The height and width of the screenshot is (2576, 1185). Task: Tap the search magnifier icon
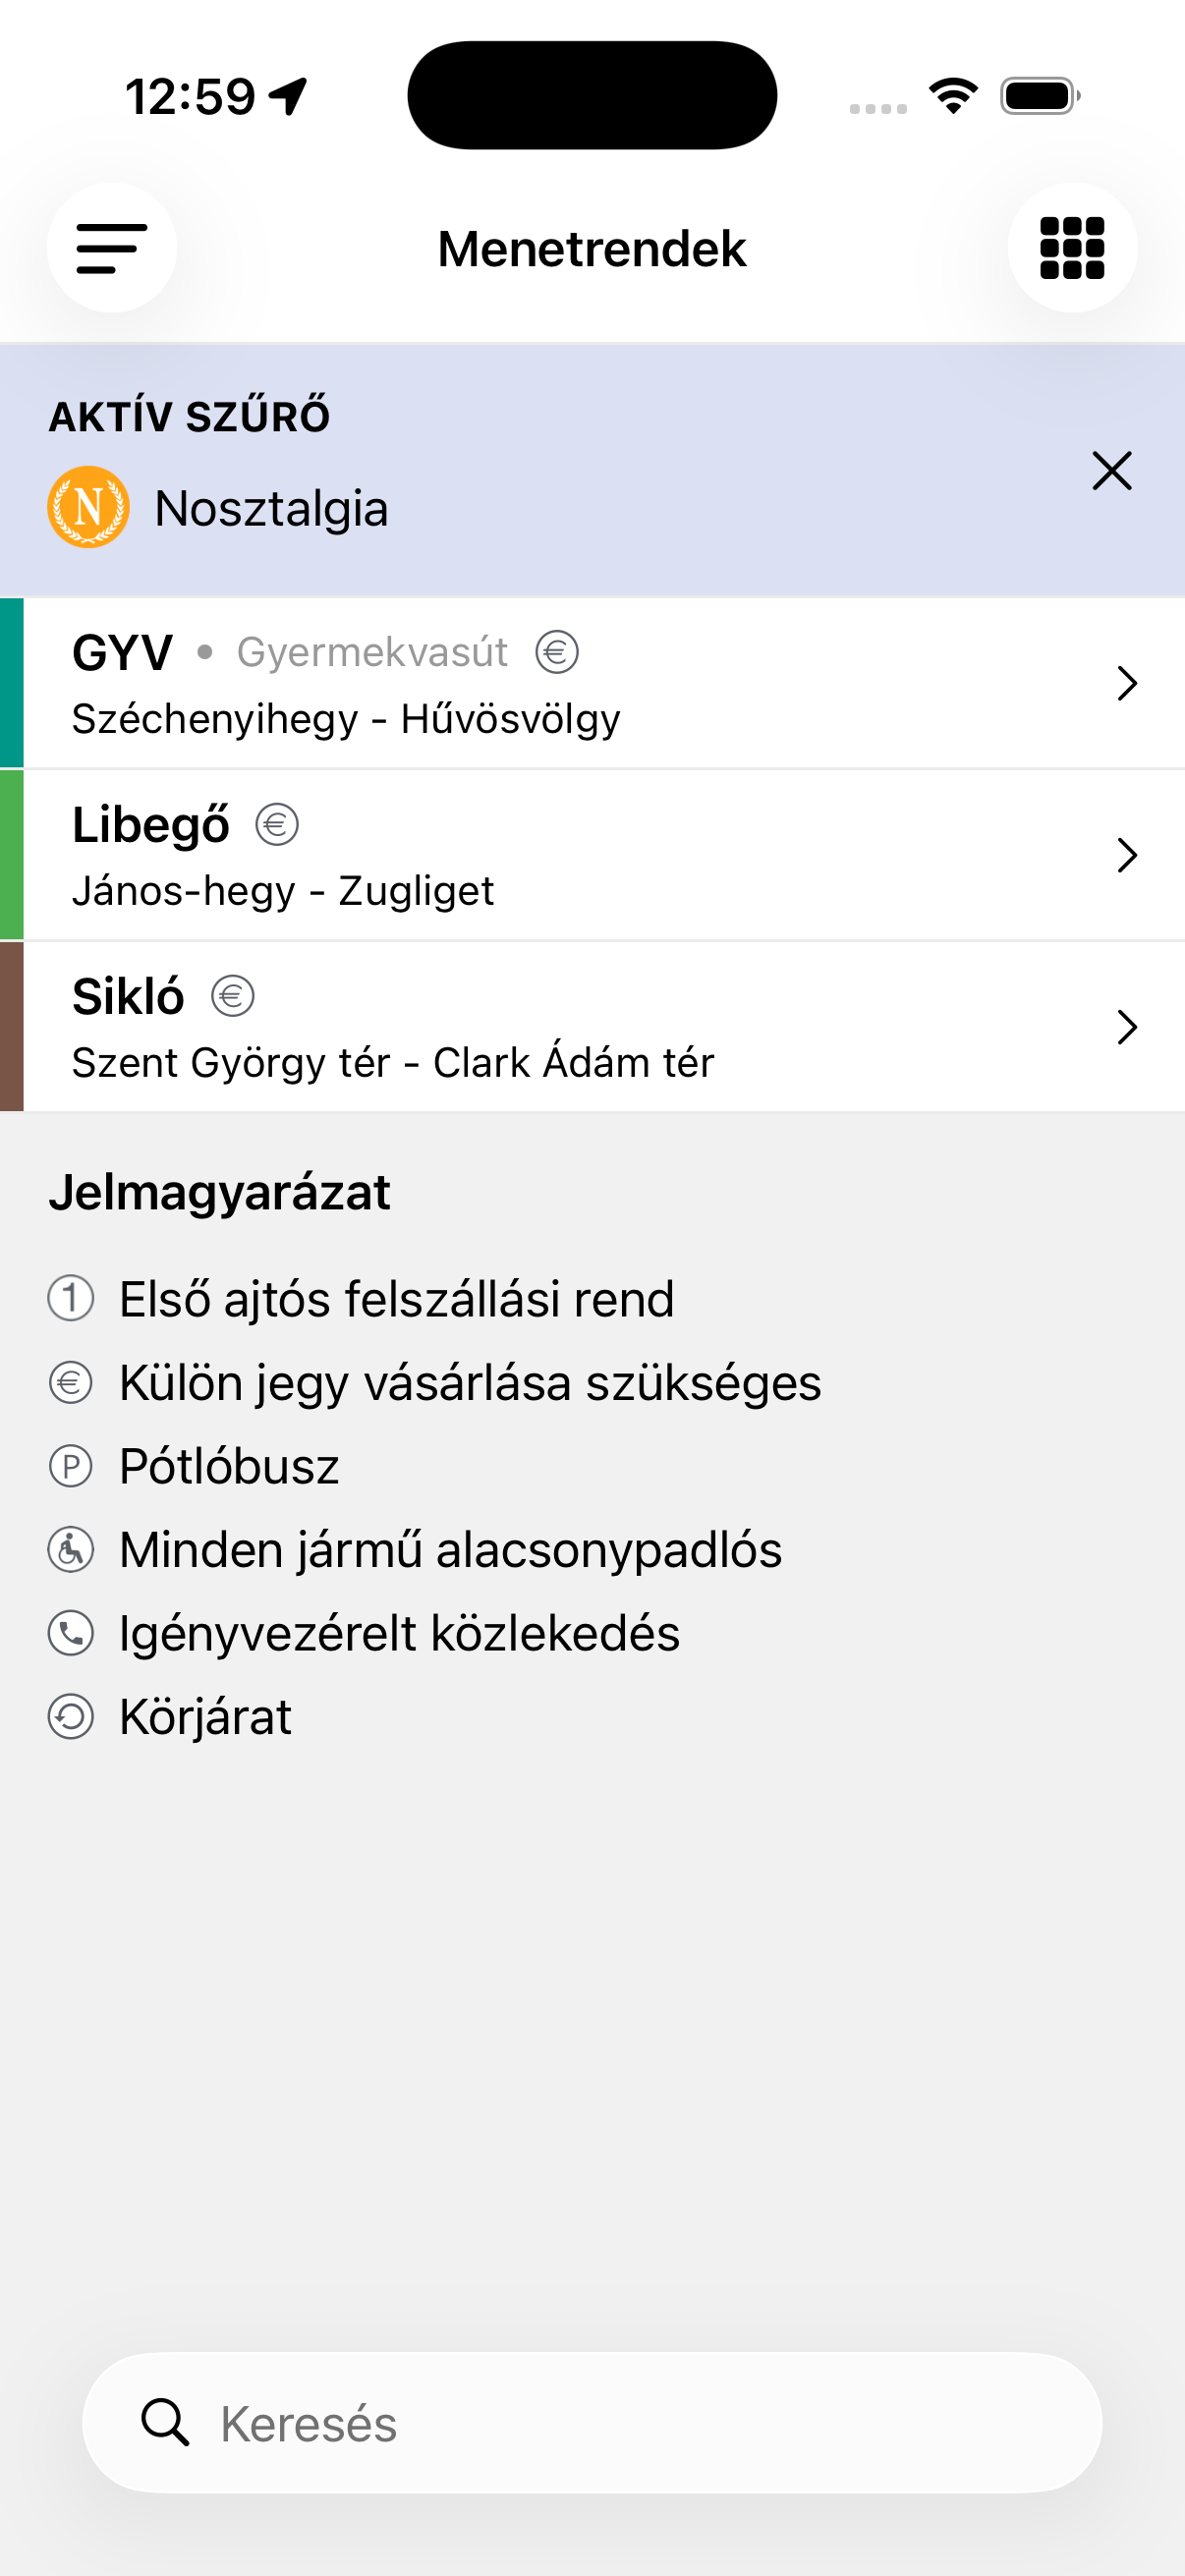(x=165, y=2421)
